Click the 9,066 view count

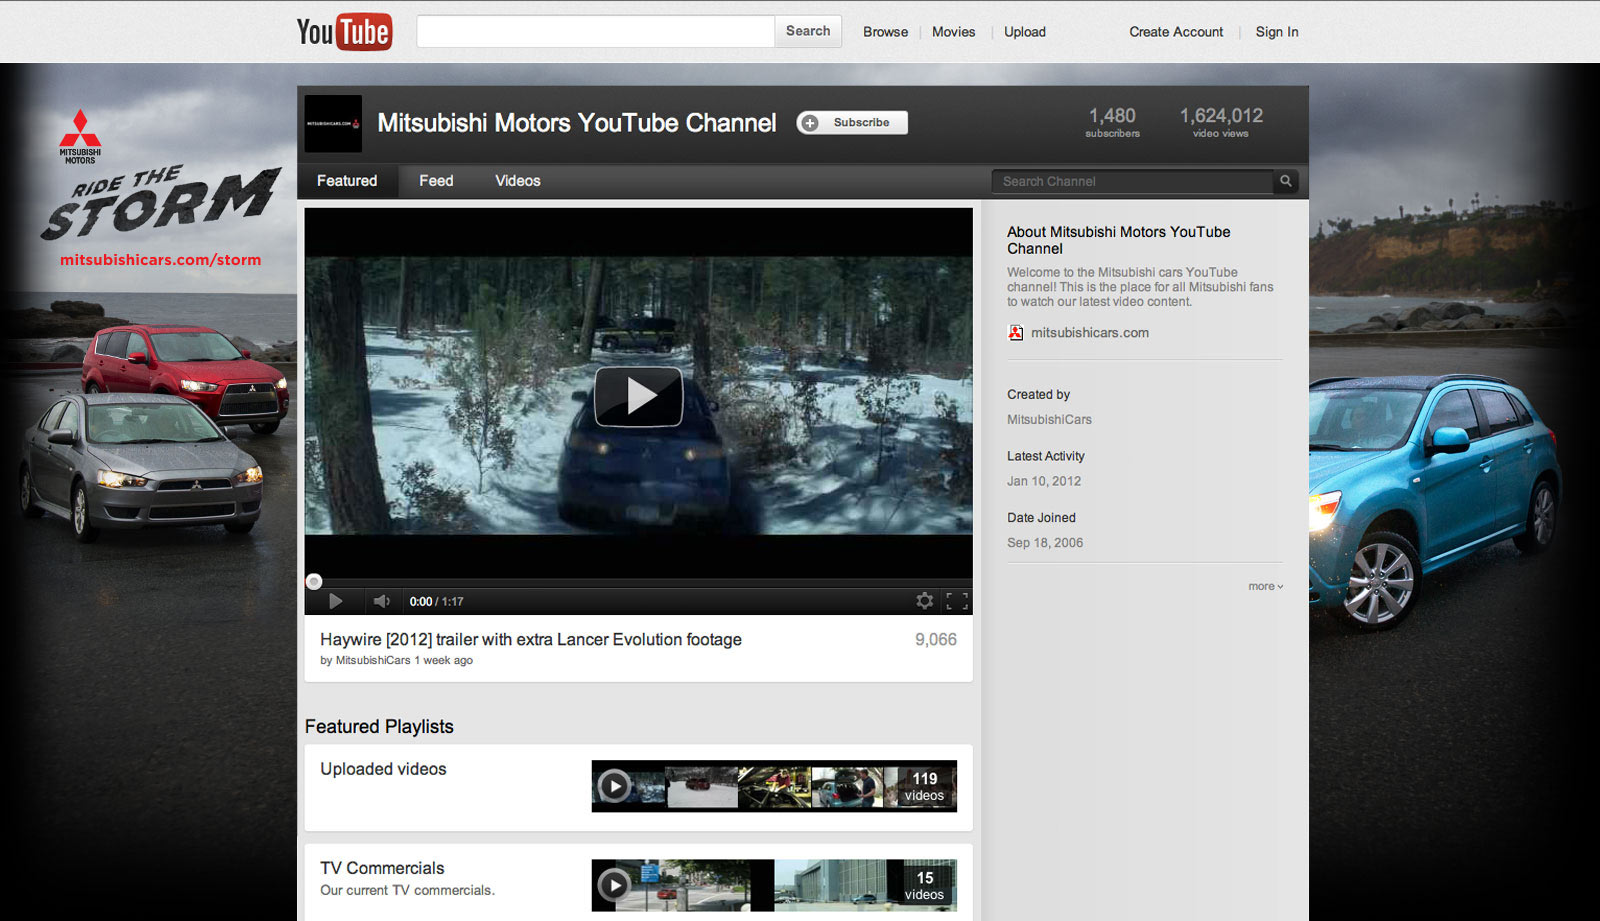click(x=936, y=639)
